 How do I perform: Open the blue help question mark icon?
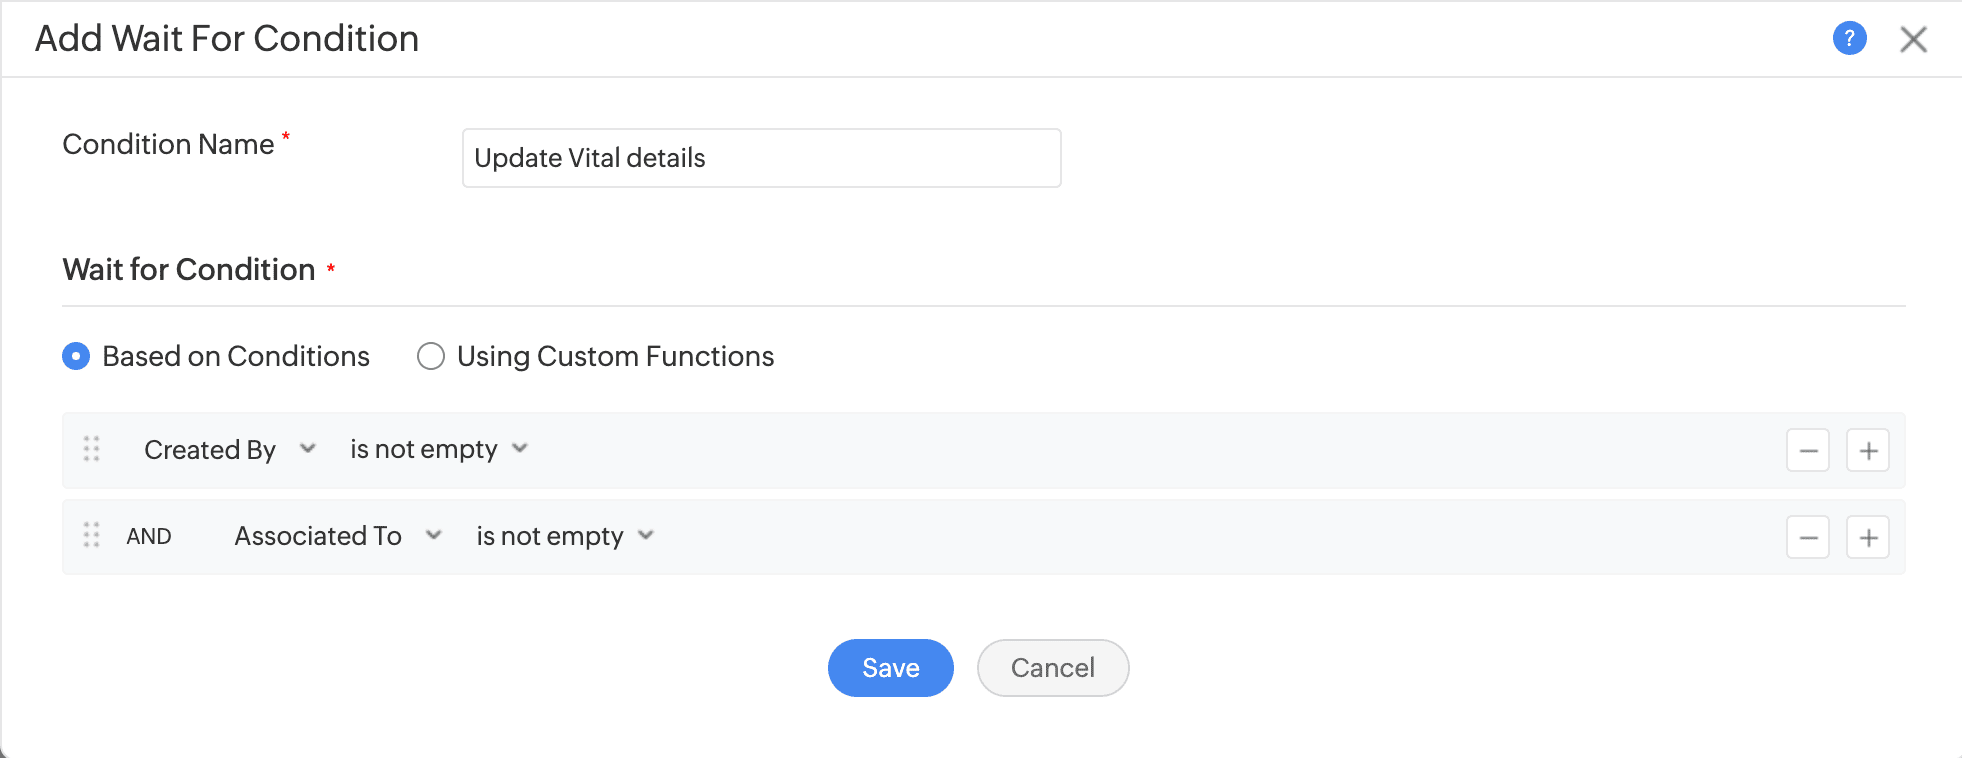[1849, 39]
